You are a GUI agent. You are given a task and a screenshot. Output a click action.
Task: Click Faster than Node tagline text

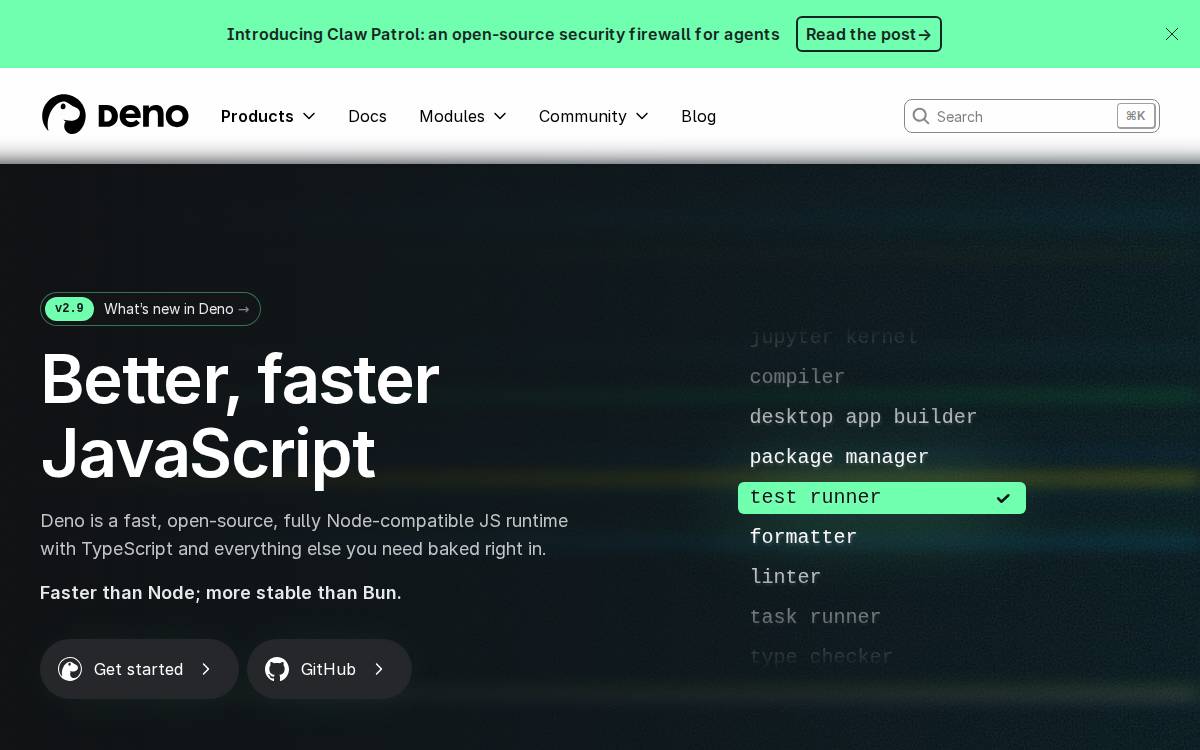[221, 593]
